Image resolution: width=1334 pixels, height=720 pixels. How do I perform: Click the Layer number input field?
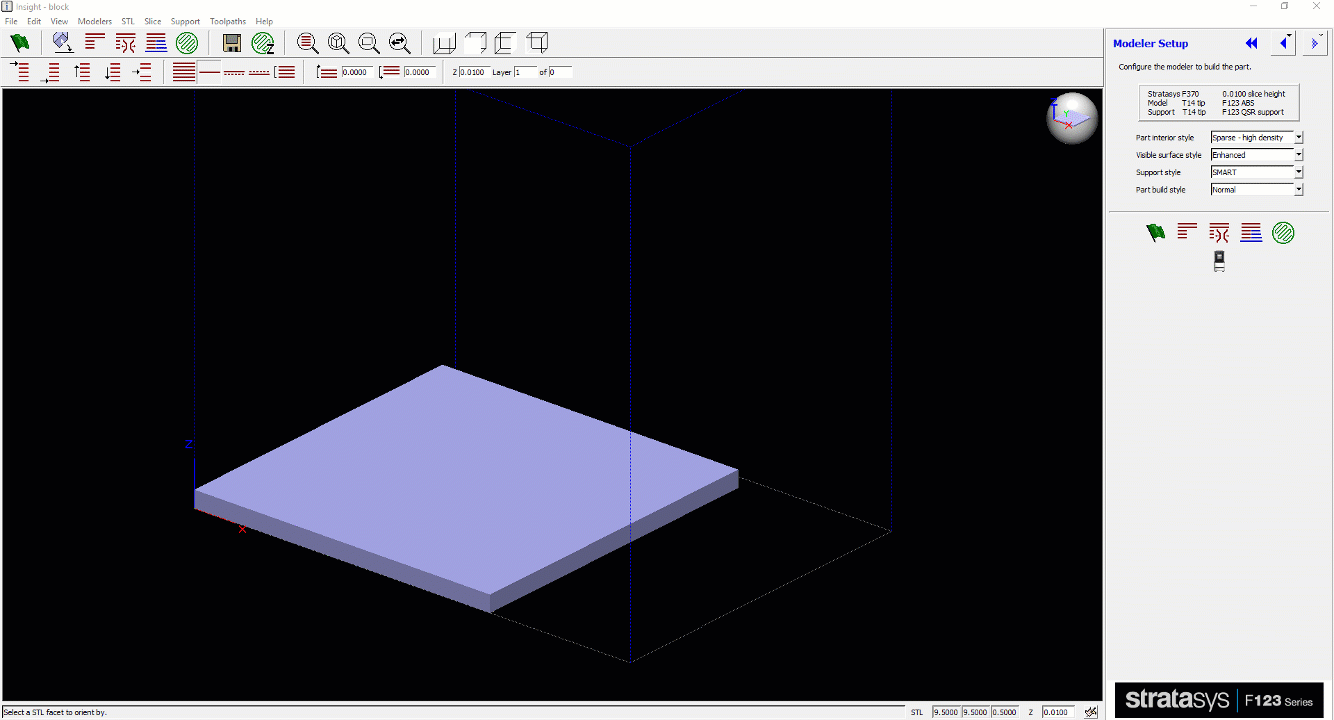click(x=525, y=71)
